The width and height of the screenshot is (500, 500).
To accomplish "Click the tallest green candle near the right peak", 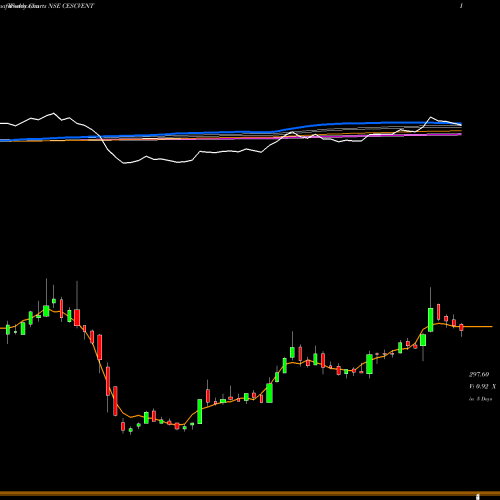I will point(430,320).
